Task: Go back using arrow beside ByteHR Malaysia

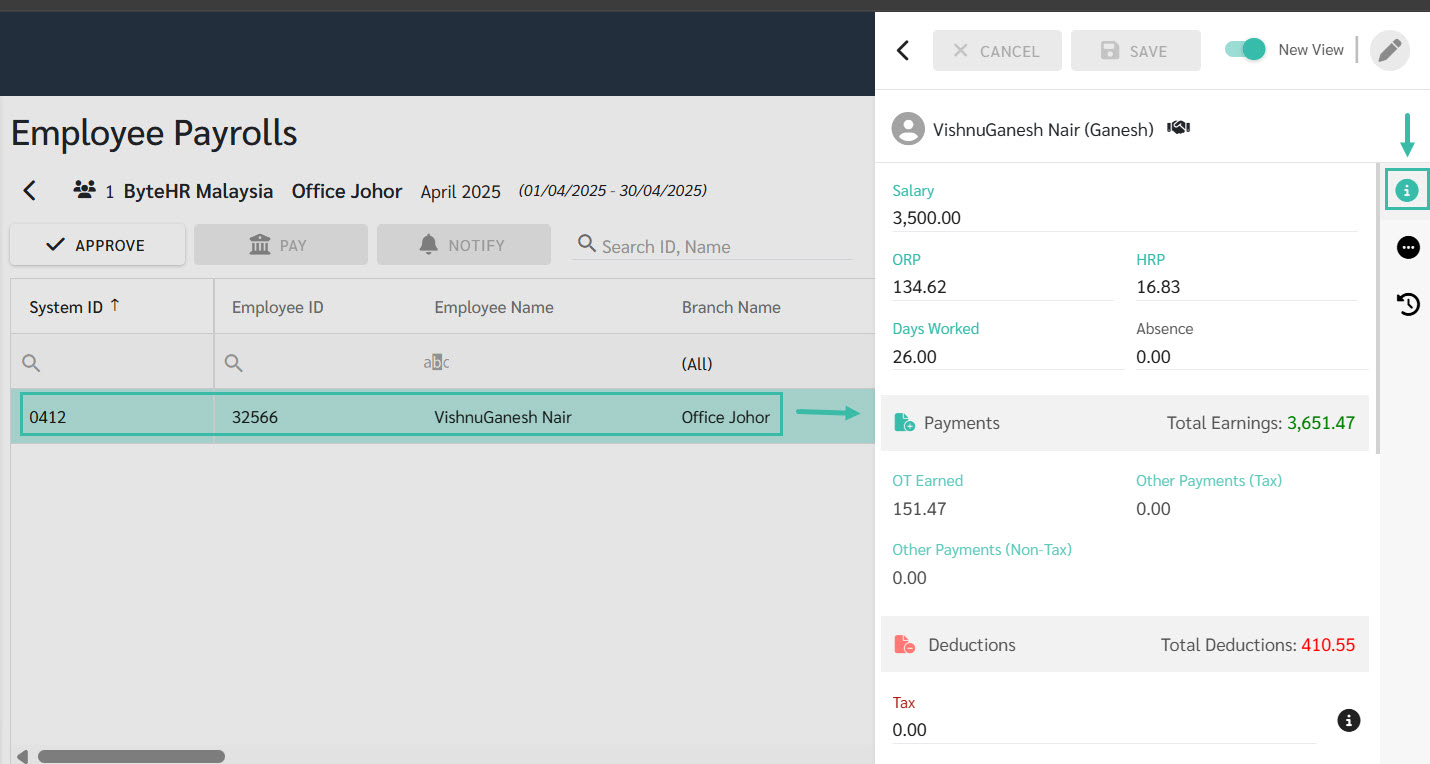Action: coord(30,190)
